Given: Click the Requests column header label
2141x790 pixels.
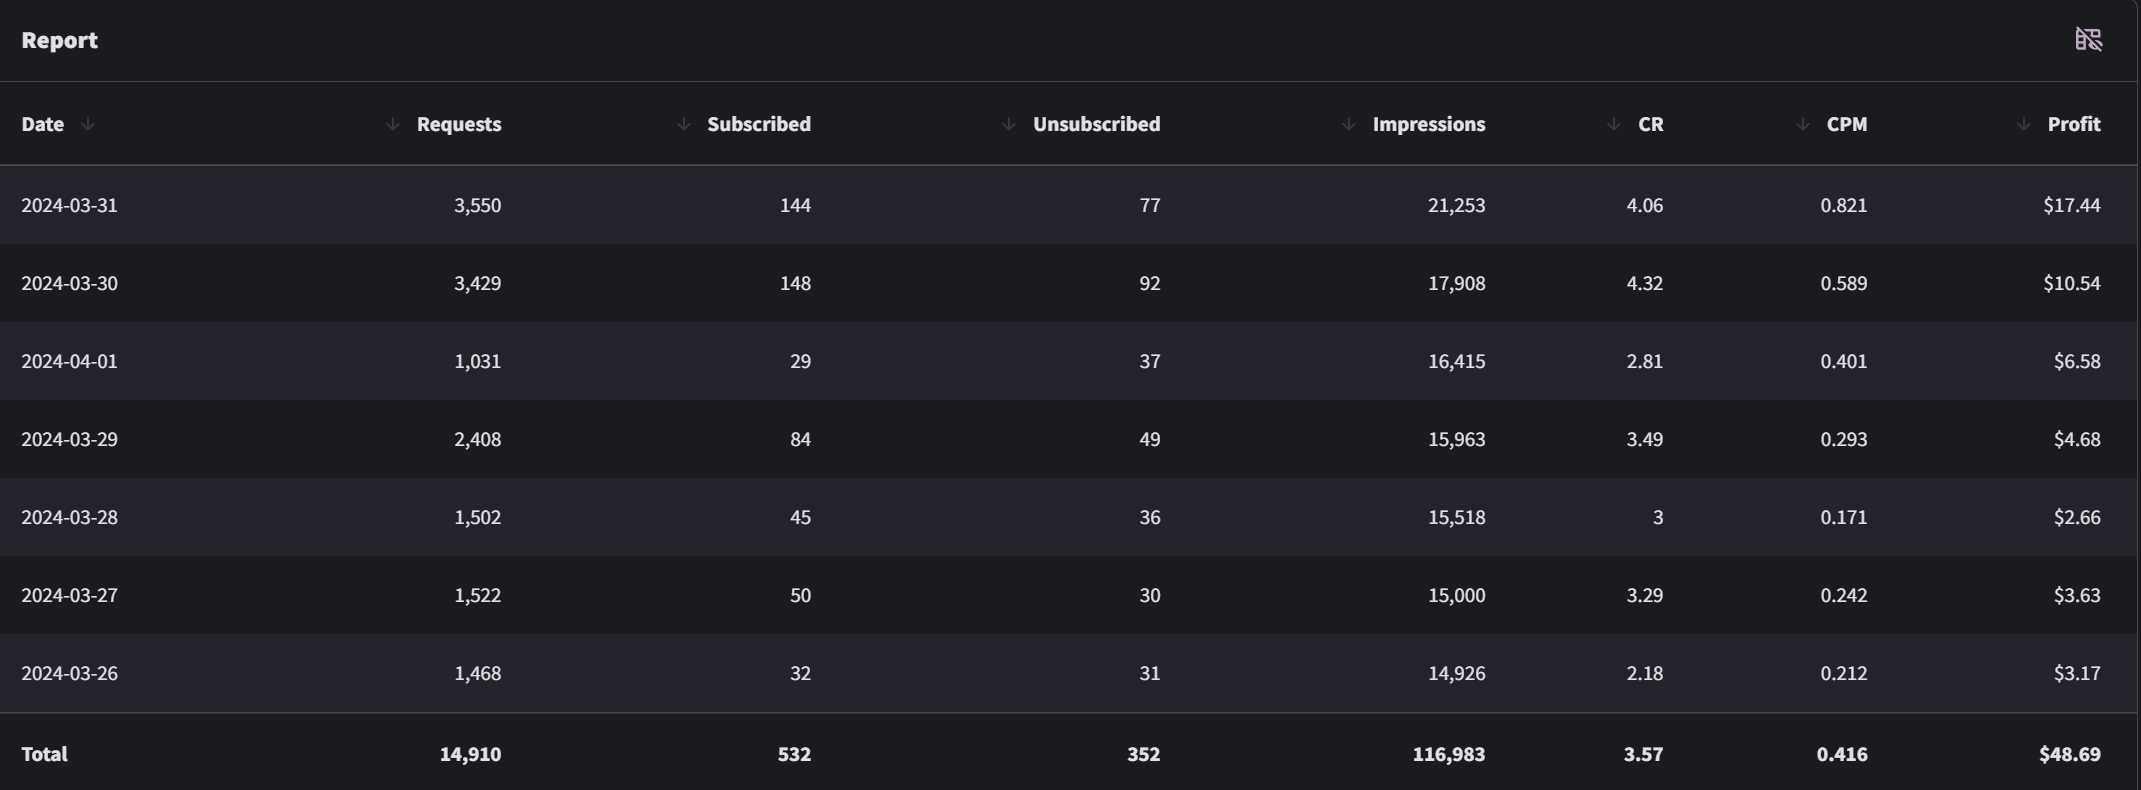Looking at the screenshot, I should (x=459, y=124).
